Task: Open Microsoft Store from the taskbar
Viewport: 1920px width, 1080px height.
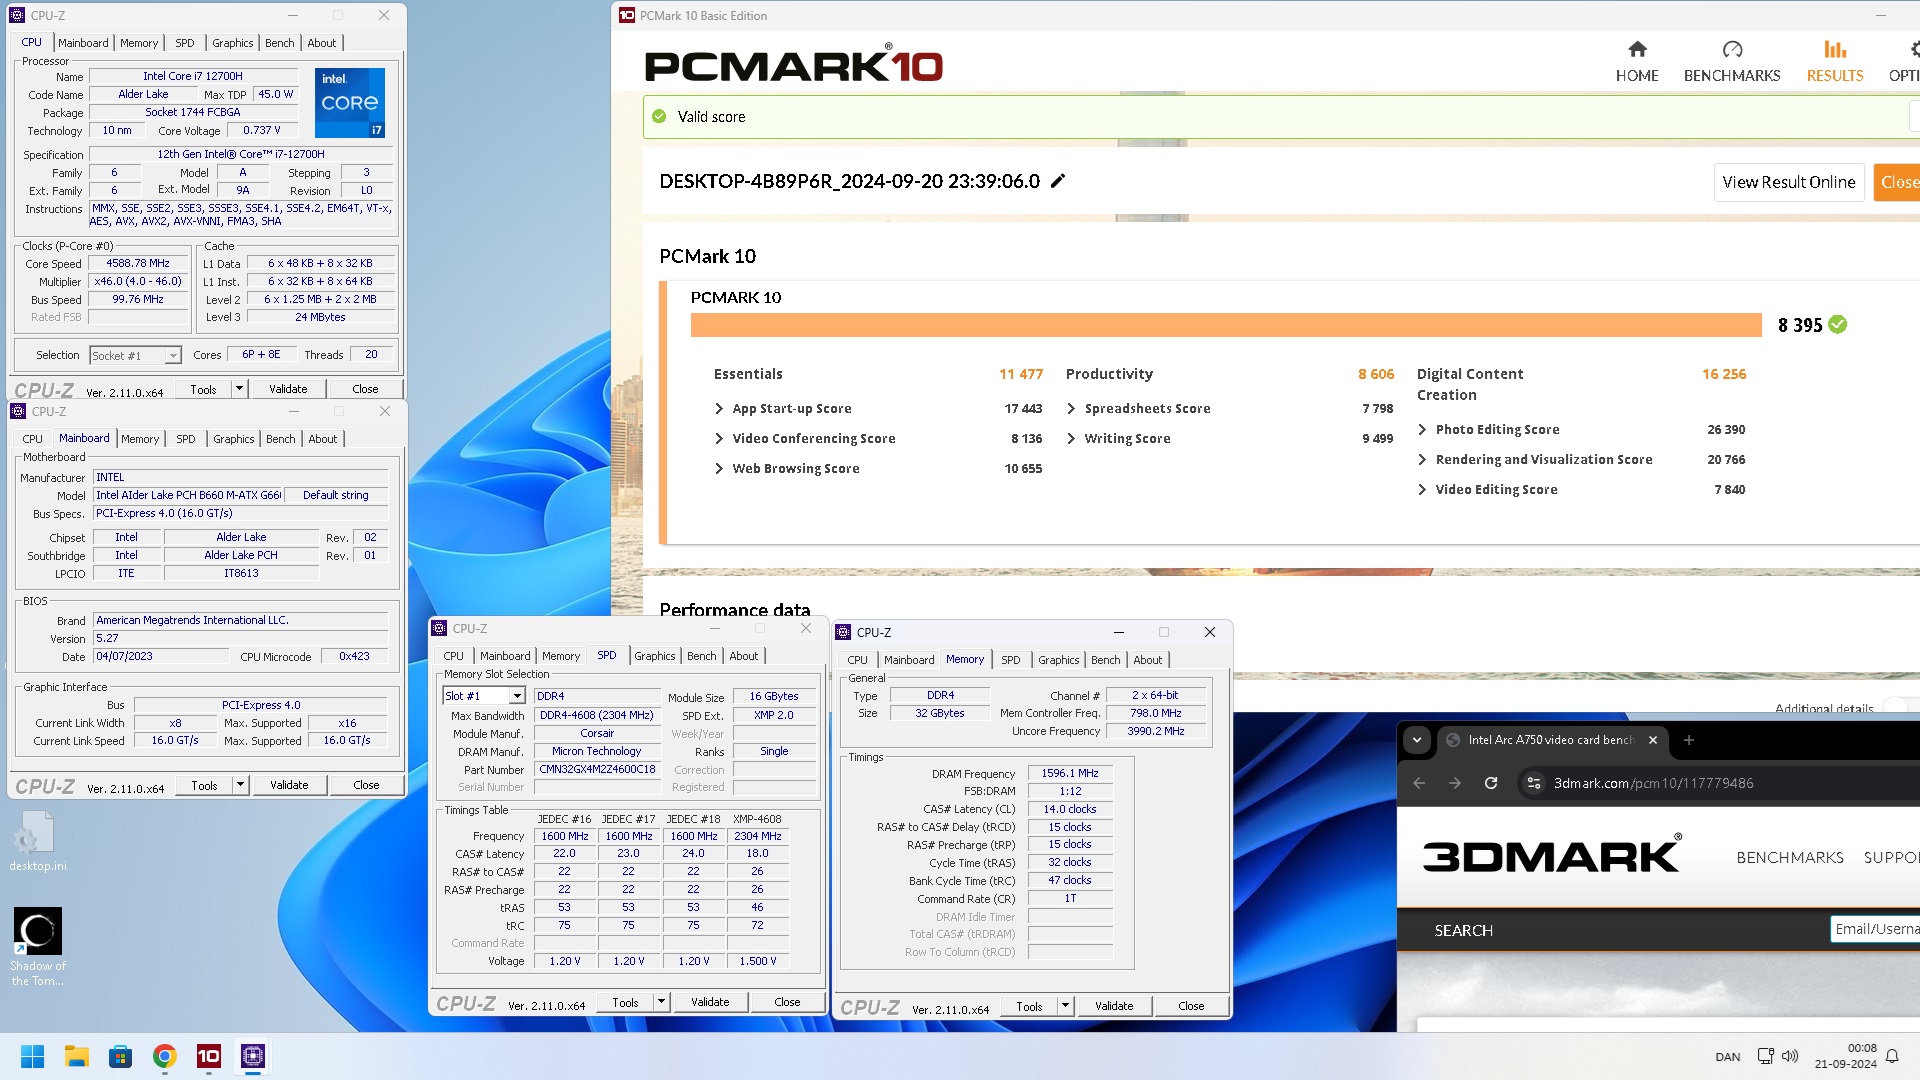Action: tap(121, 1056)
